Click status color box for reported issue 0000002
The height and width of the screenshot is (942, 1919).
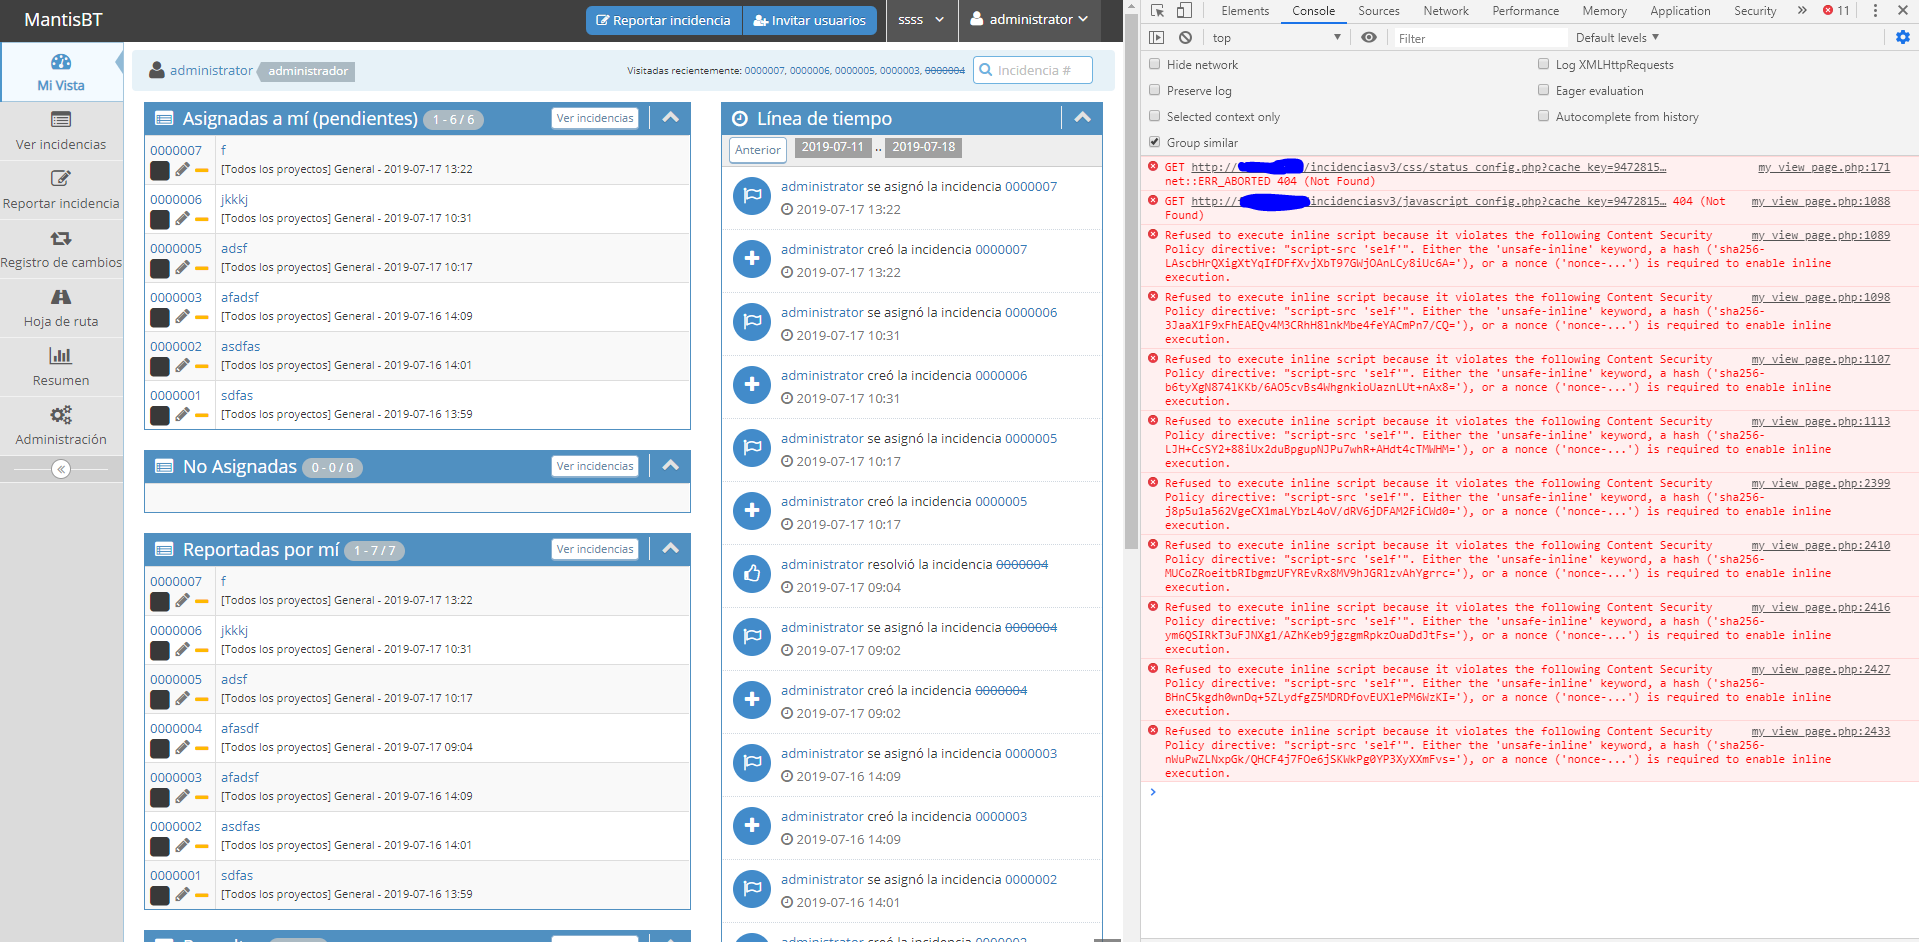pos(160,847)
